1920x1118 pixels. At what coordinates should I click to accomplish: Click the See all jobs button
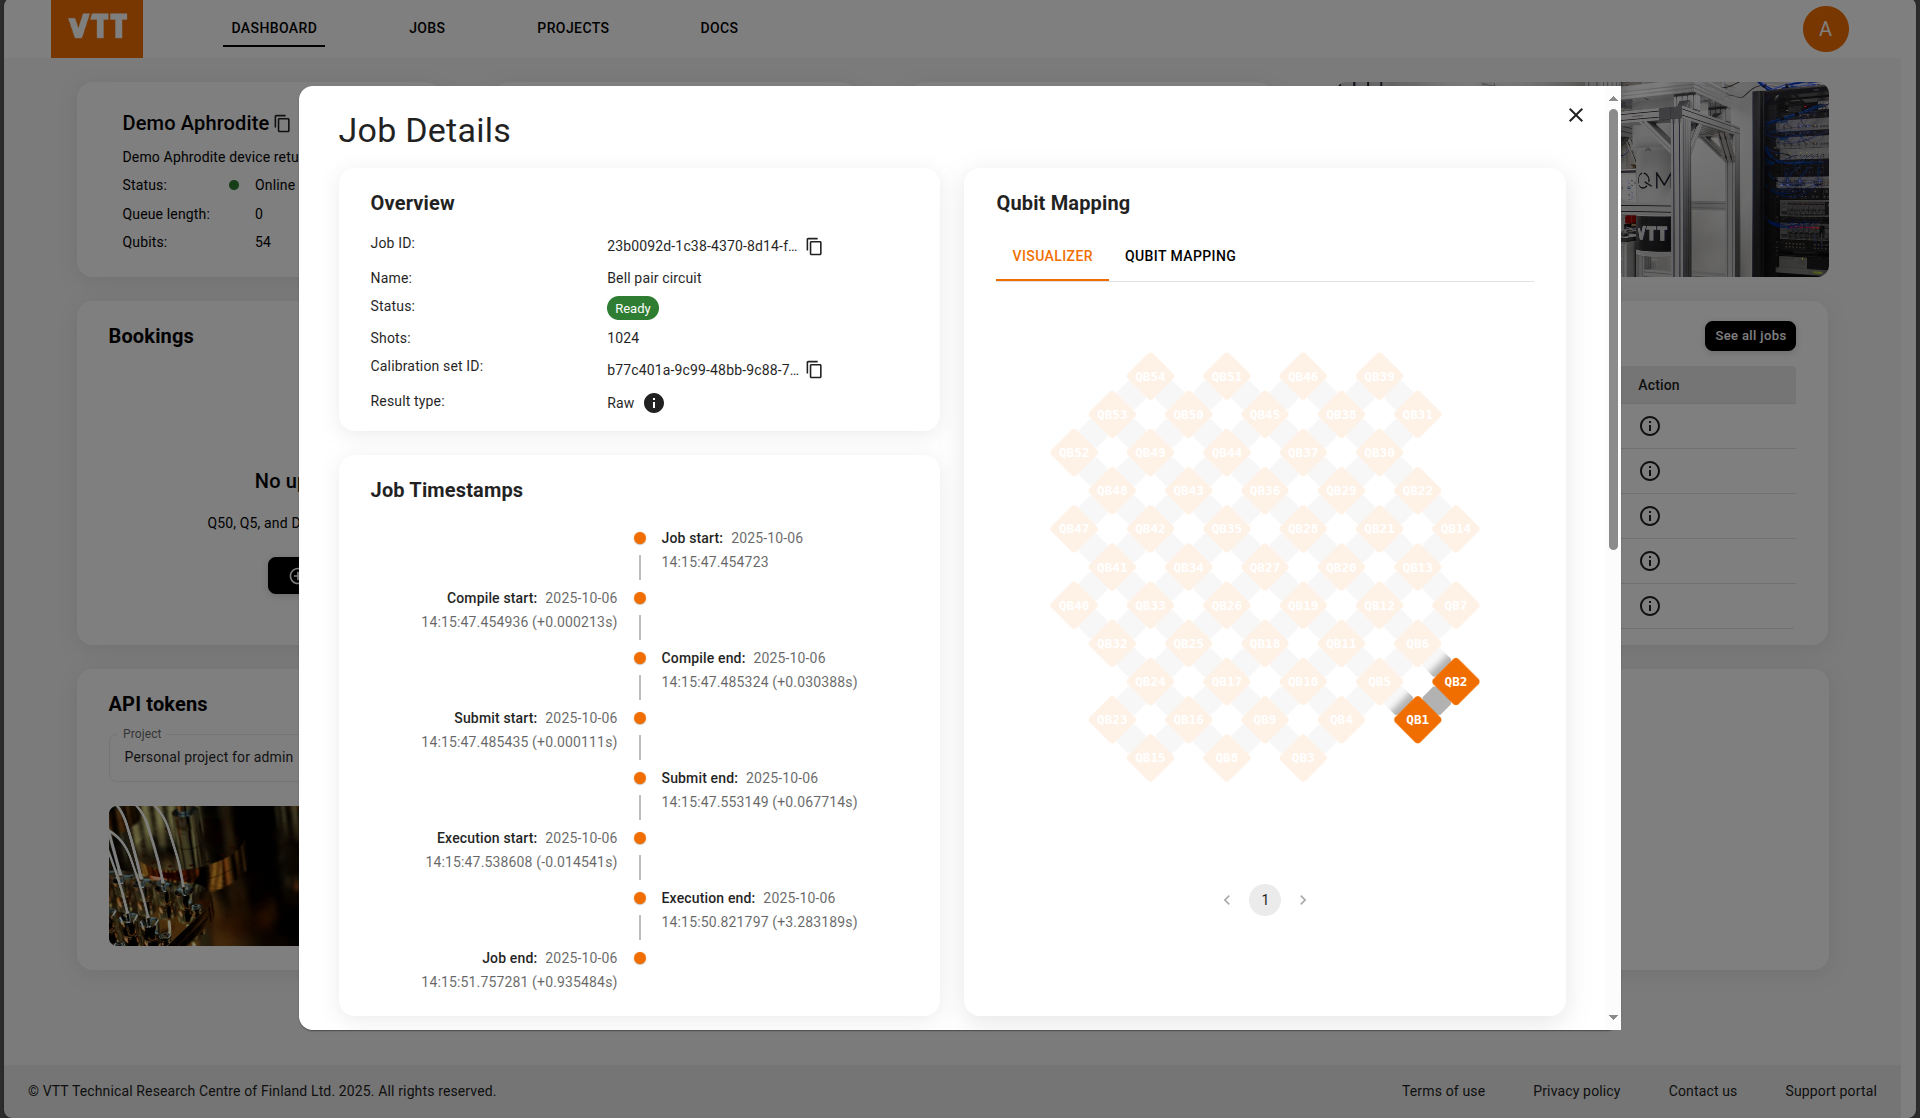[1750, 336]
